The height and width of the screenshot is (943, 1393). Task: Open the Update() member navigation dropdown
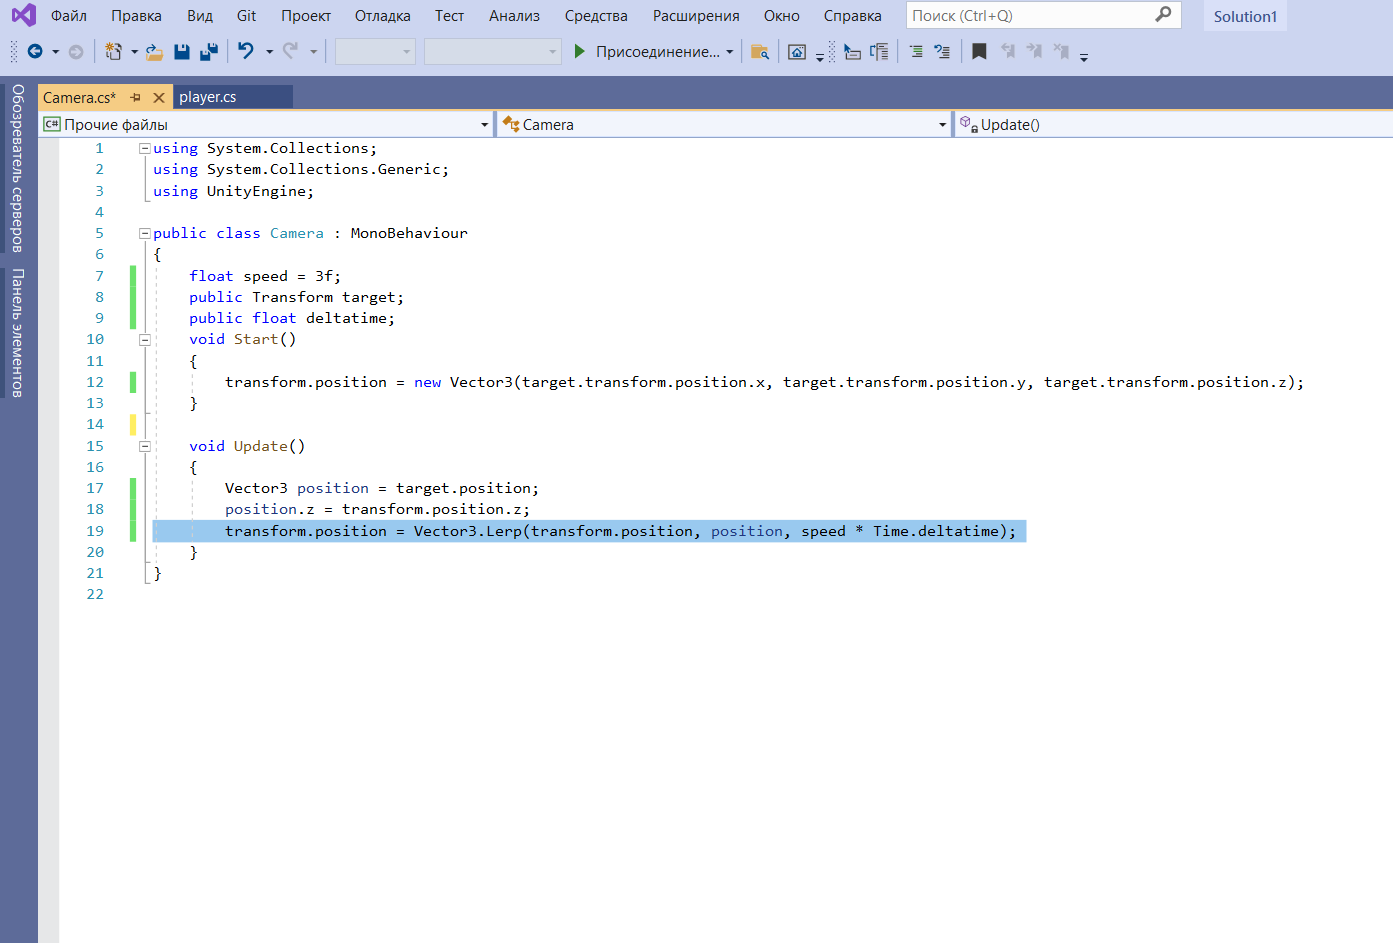click(1174, 124)
